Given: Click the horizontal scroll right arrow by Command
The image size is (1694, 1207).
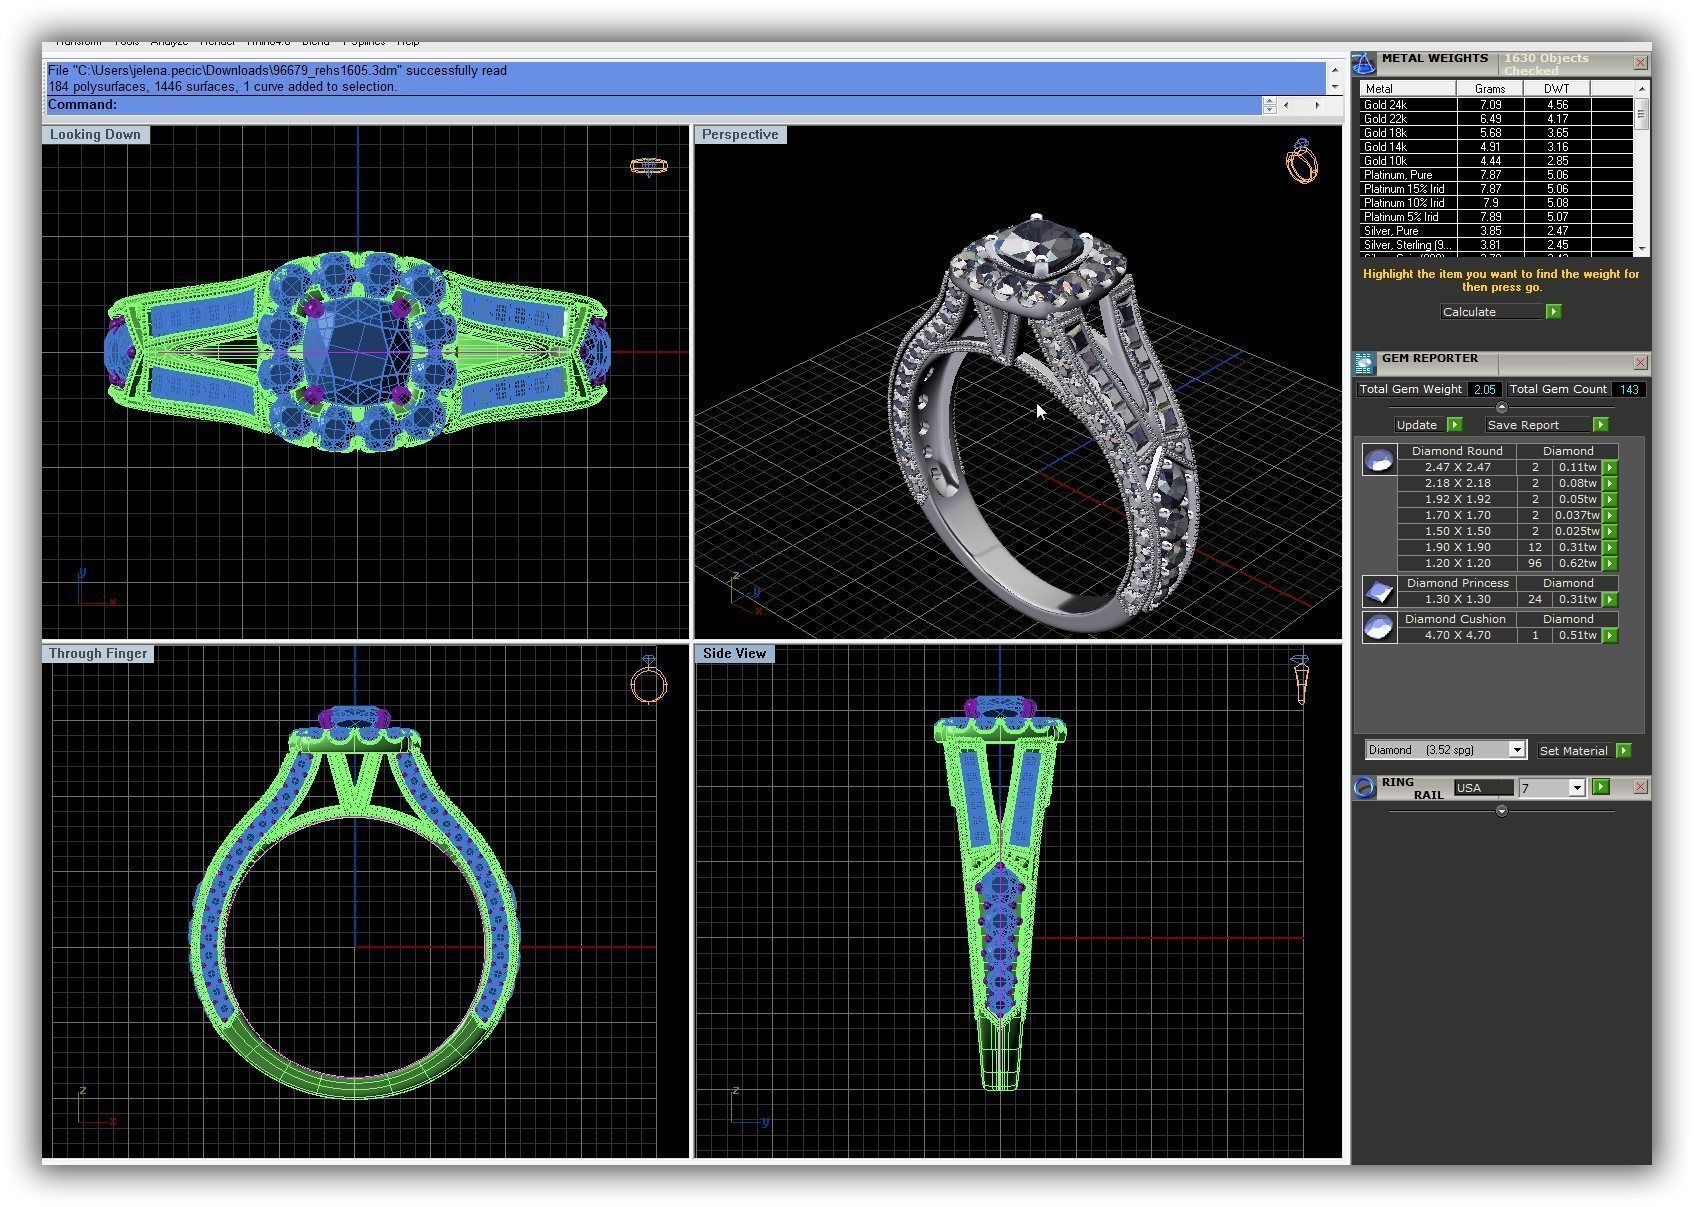Looking at the screenshot, I should (x=1317, y=105).
